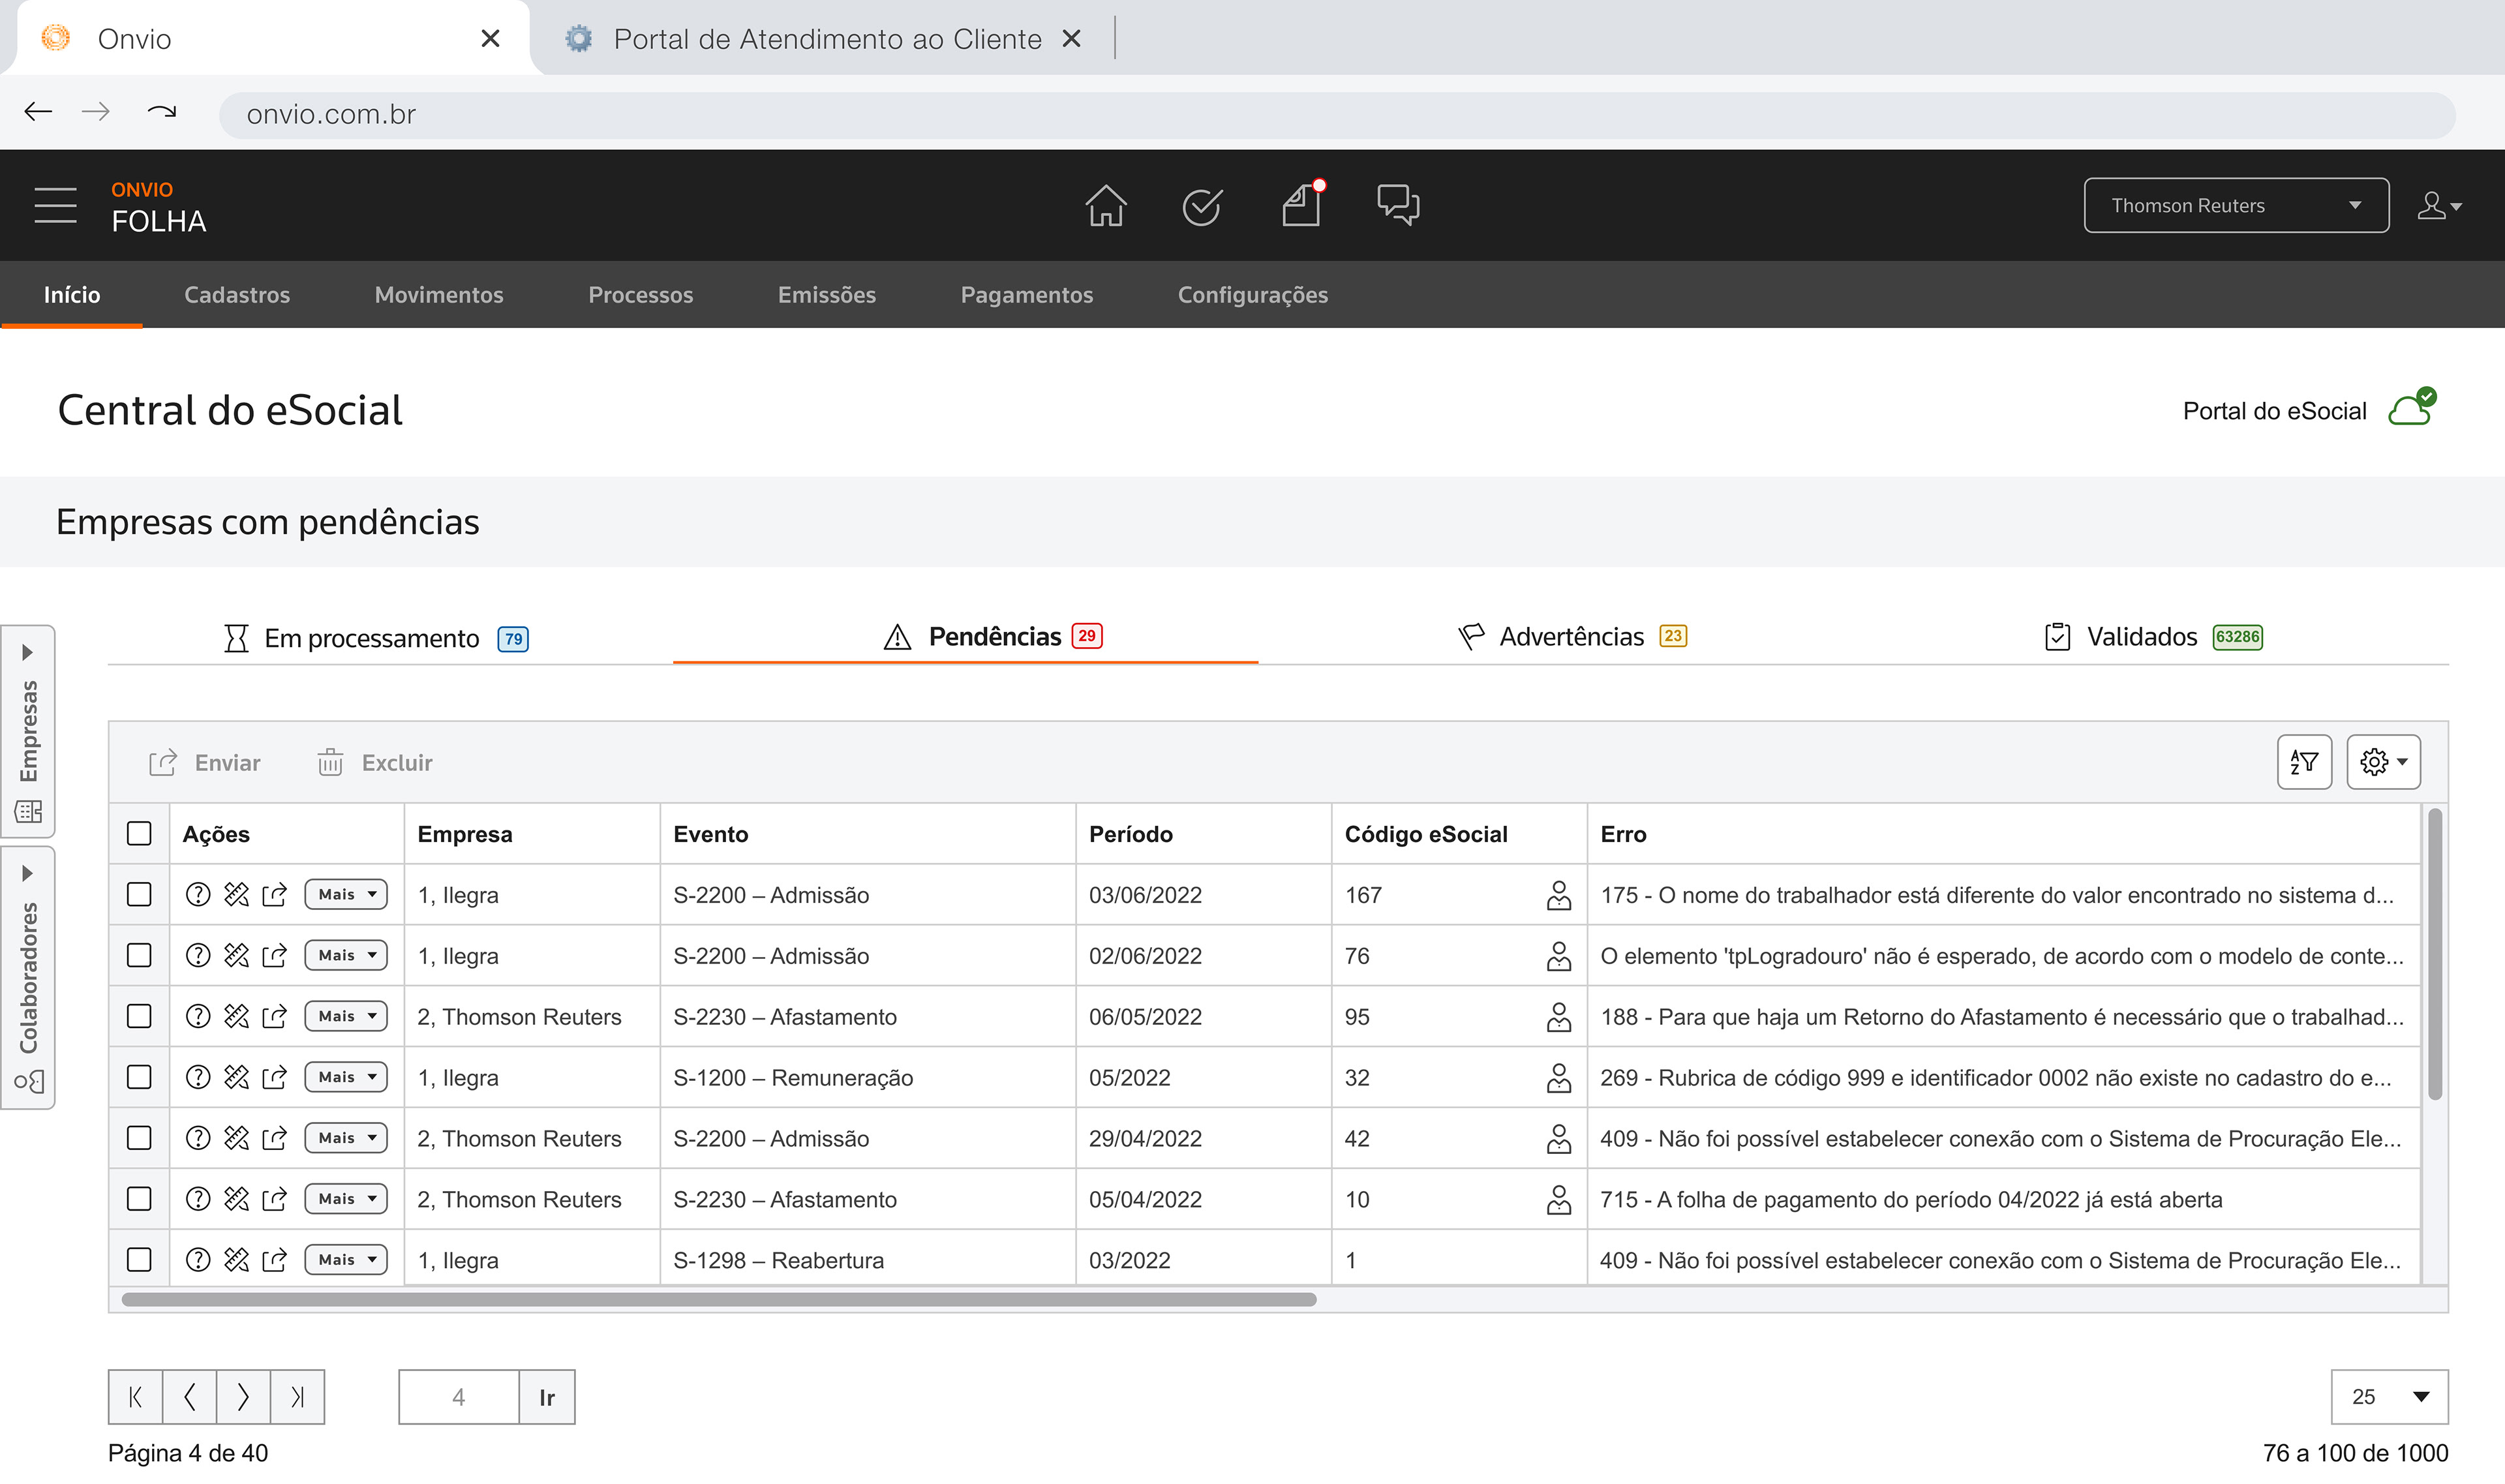Switch to the Advertências tab

1572,637
